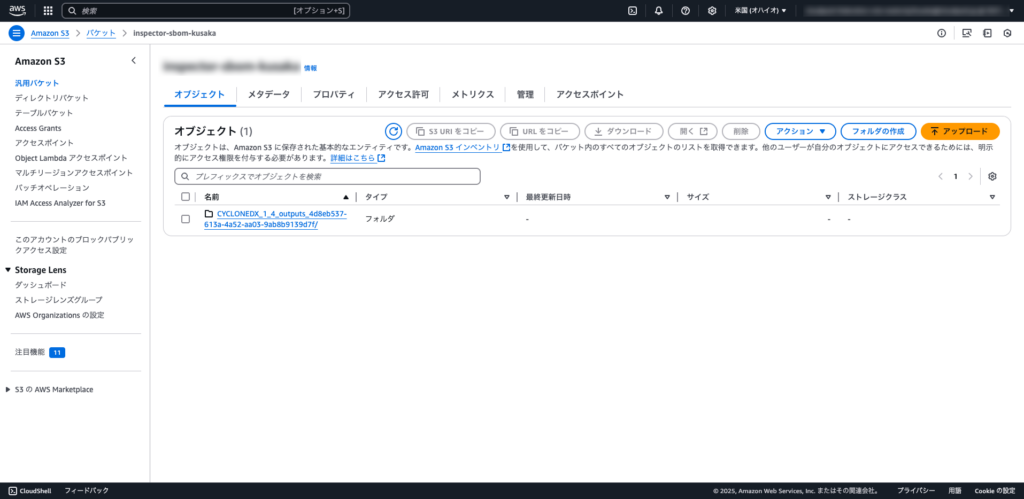Open 注目機能 with 11 badge

[x=40, y=352]
